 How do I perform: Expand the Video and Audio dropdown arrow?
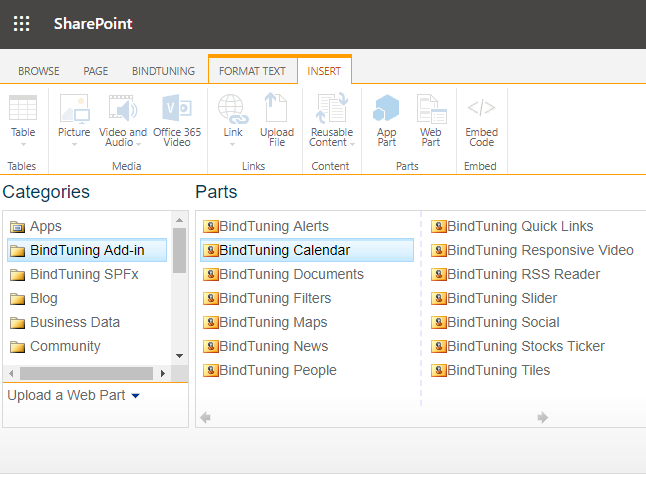[138, 144]
